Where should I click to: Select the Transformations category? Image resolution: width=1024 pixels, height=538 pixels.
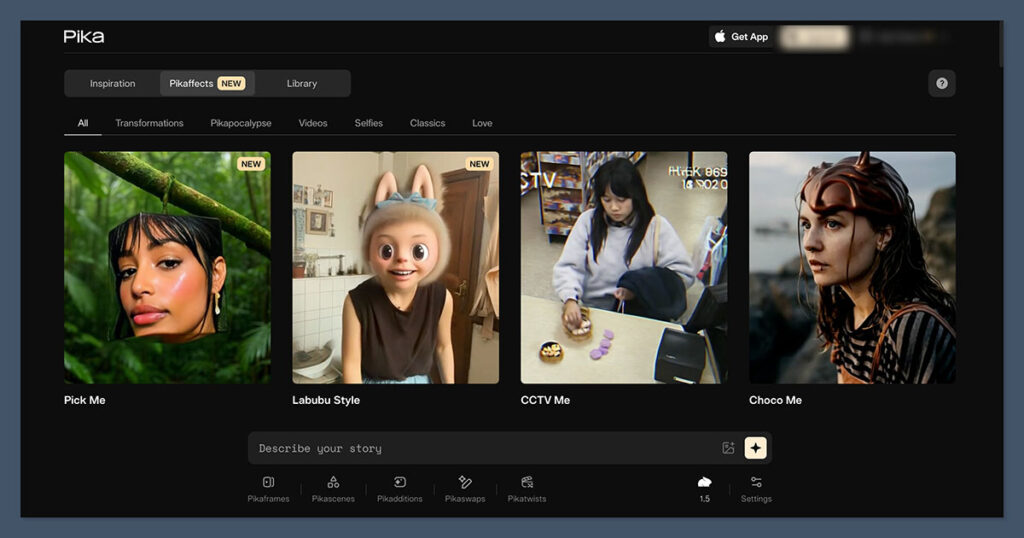click(150, 123)
